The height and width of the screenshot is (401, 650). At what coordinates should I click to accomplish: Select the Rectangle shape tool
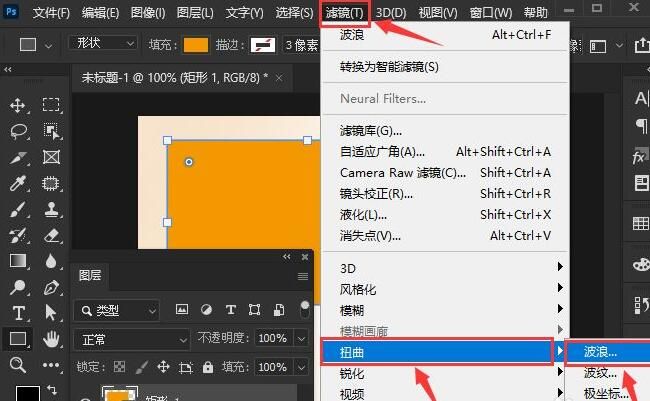[18, 339]
